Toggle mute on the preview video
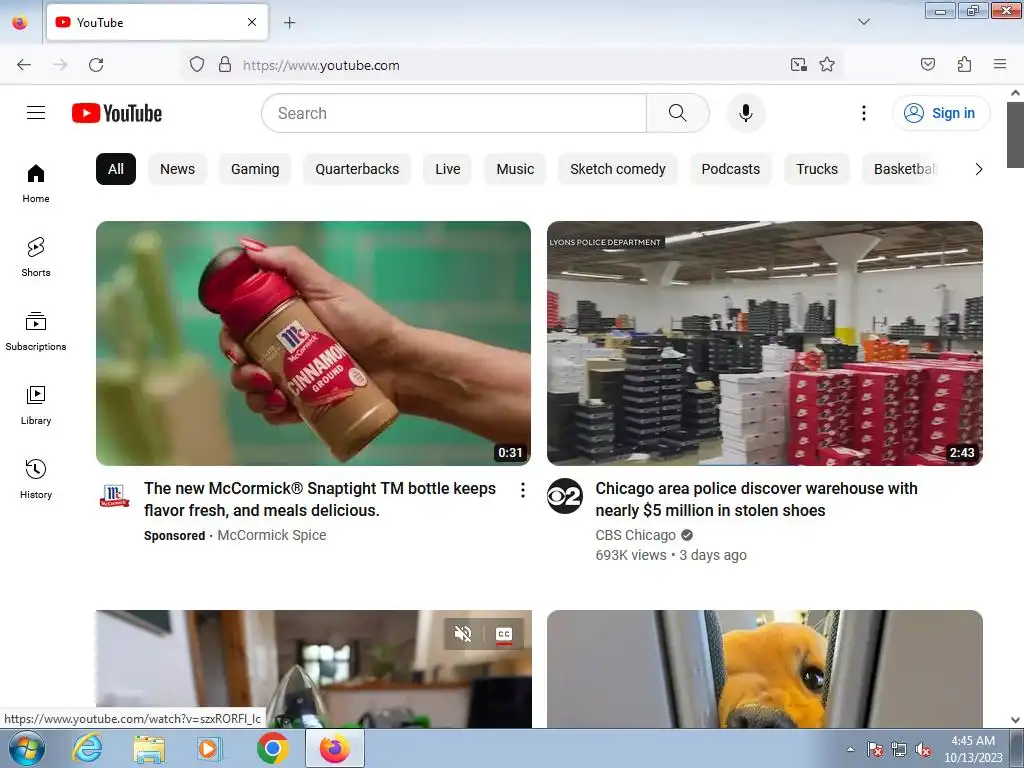 pos(463,633)
